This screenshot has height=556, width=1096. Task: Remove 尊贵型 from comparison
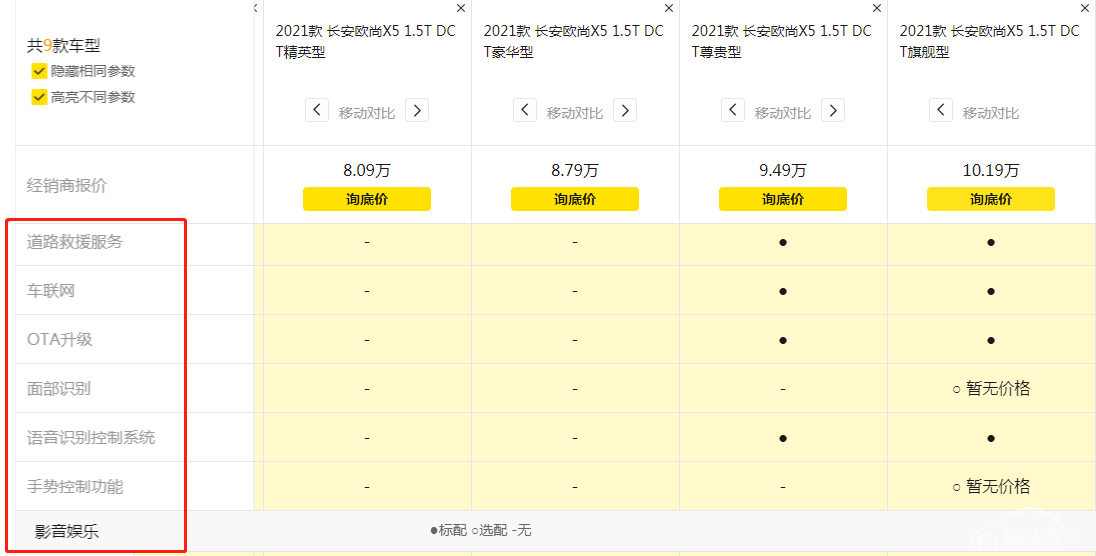pyautogui.click(x=877, y=8)
